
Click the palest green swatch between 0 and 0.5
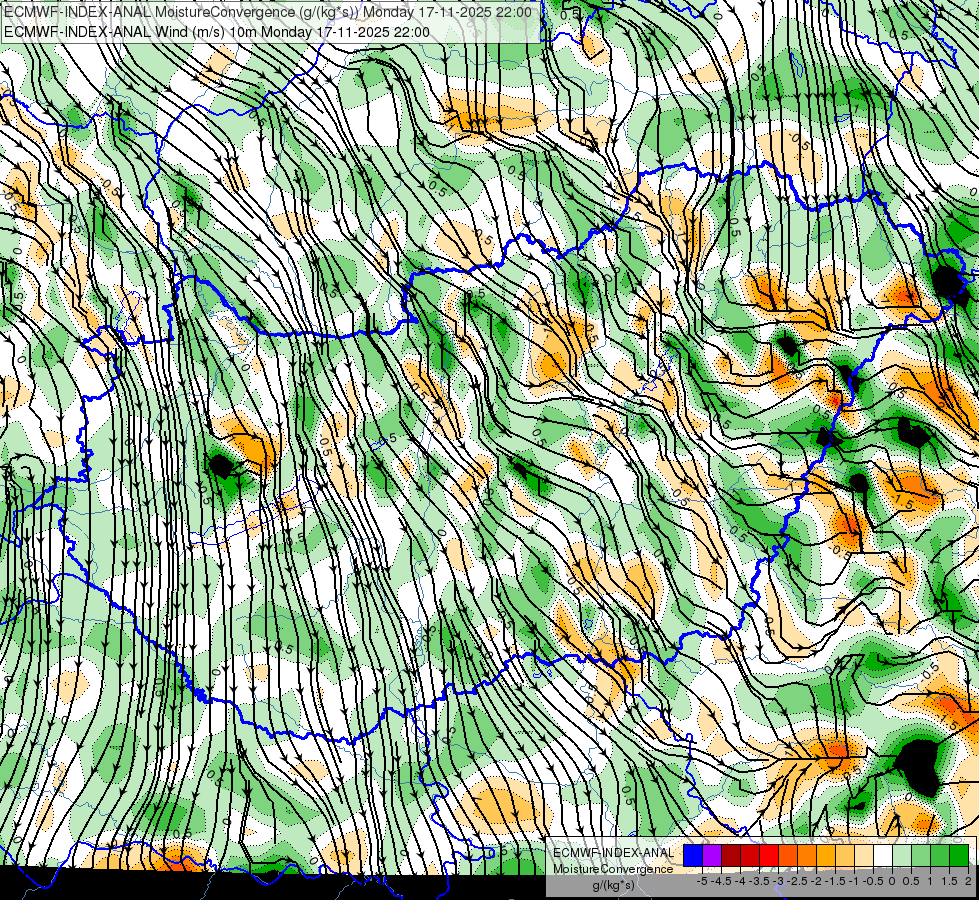[902, 855]
